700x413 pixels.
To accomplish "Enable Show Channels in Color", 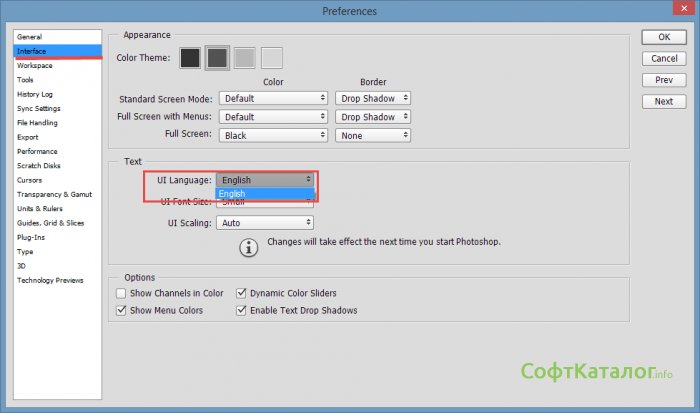I will tap(121, 294).
